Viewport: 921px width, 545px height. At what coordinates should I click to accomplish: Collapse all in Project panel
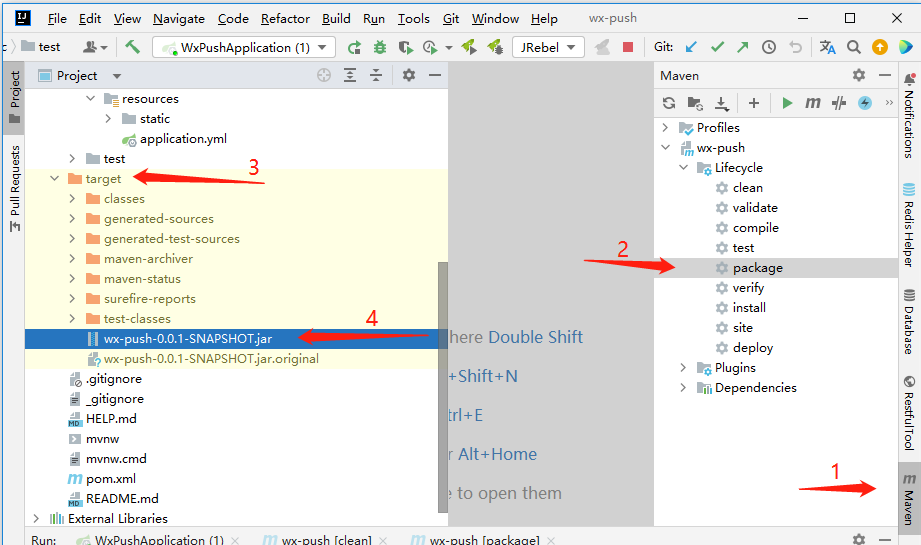point(376,75)
